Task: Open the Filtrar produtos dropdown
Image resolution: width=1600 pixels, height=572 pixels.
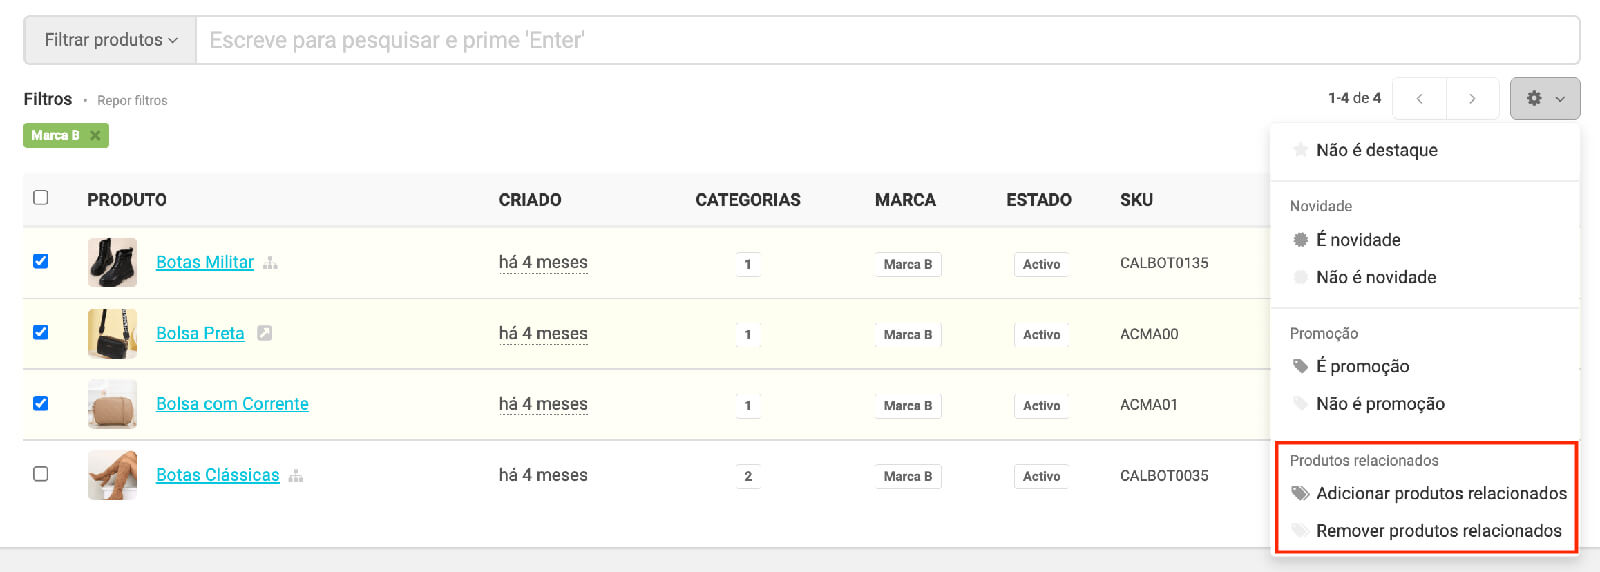Action: click(x=110, y=40)
